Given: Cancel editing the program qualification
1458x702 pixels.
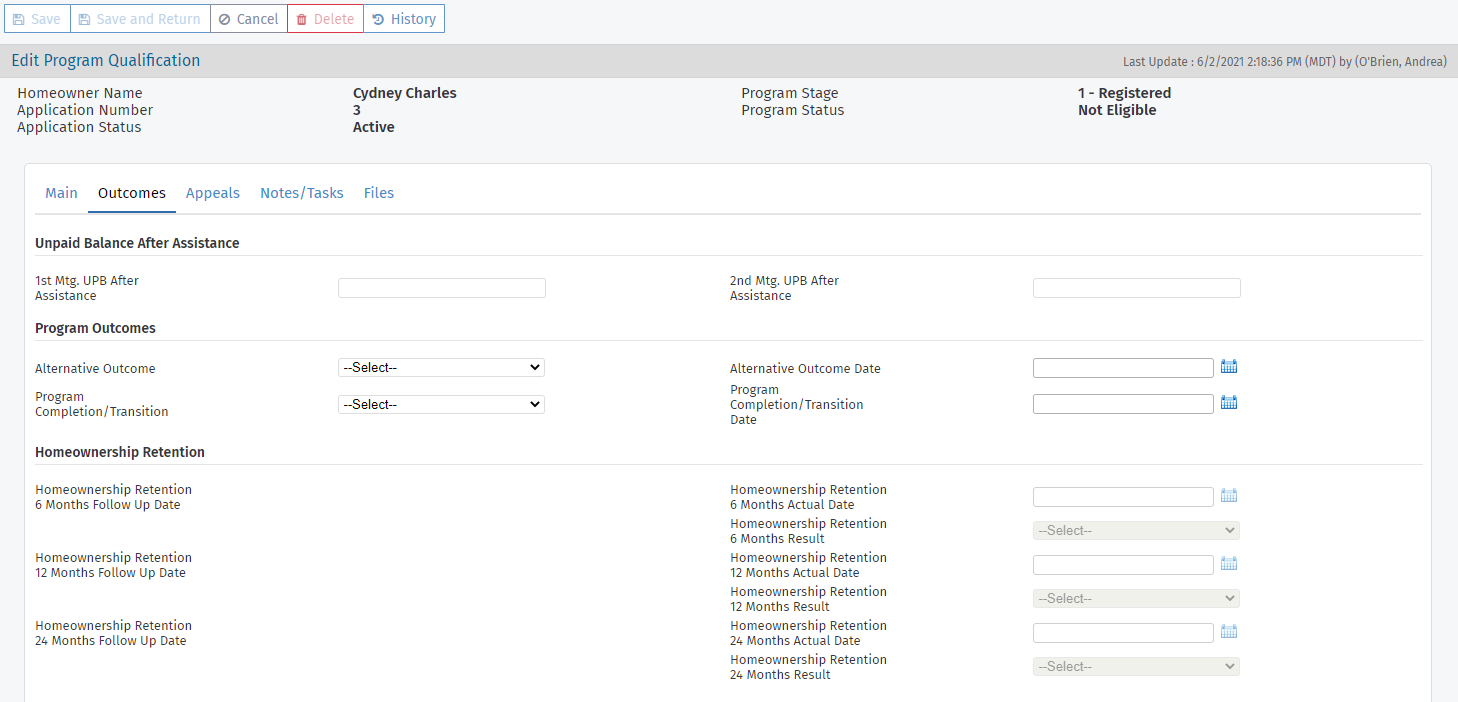Looking at the screenshot, I should (248, 19).
